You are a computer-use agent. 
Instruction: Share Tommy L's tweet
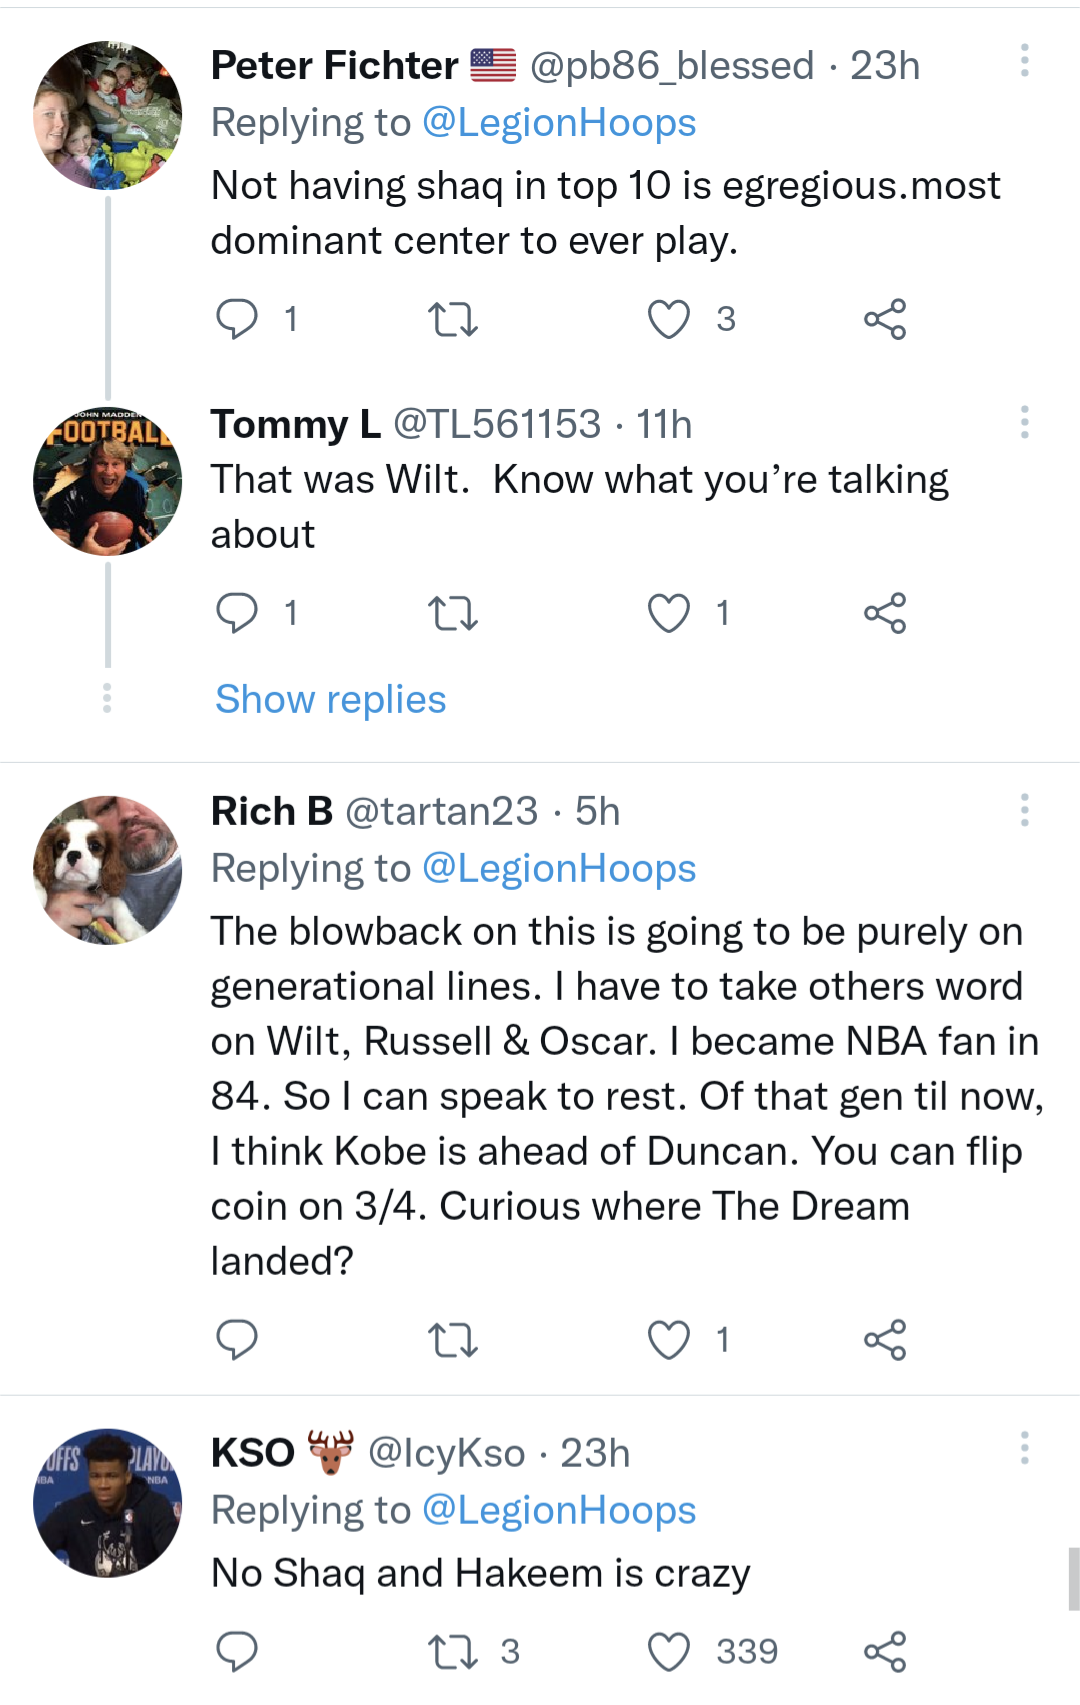885,613
